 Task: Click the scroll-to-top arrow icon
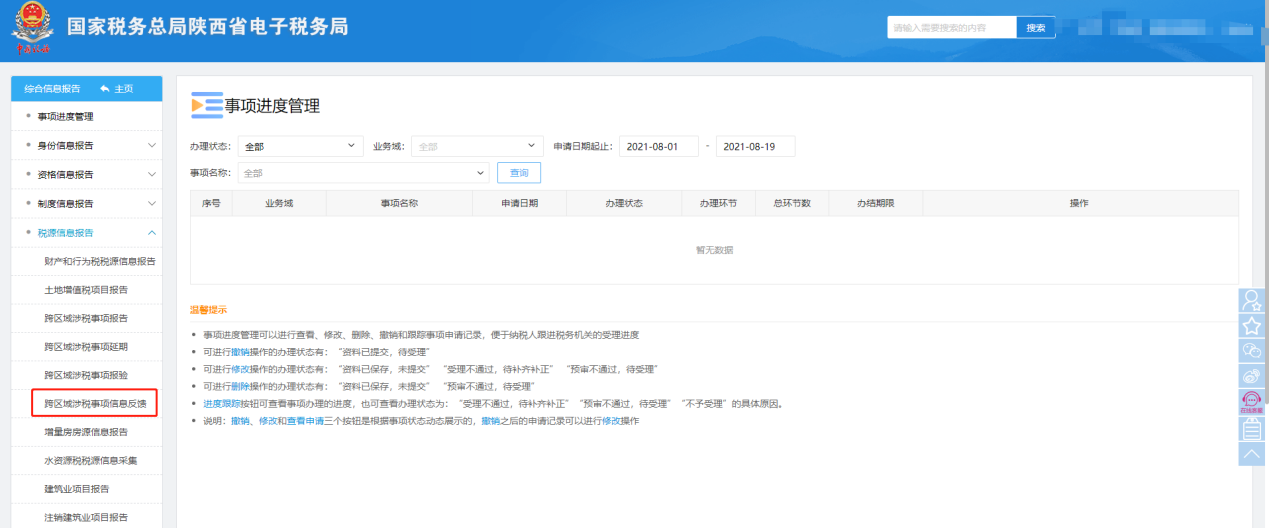tap(1251, 454)
